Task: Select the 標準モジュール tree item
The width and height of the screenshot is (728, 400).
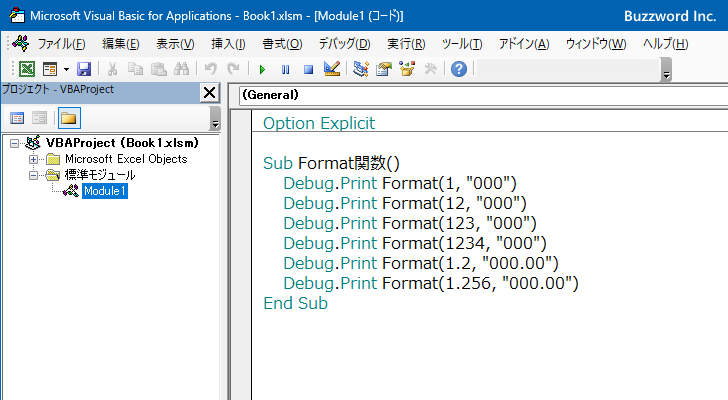Action: [x=100, y=175]
